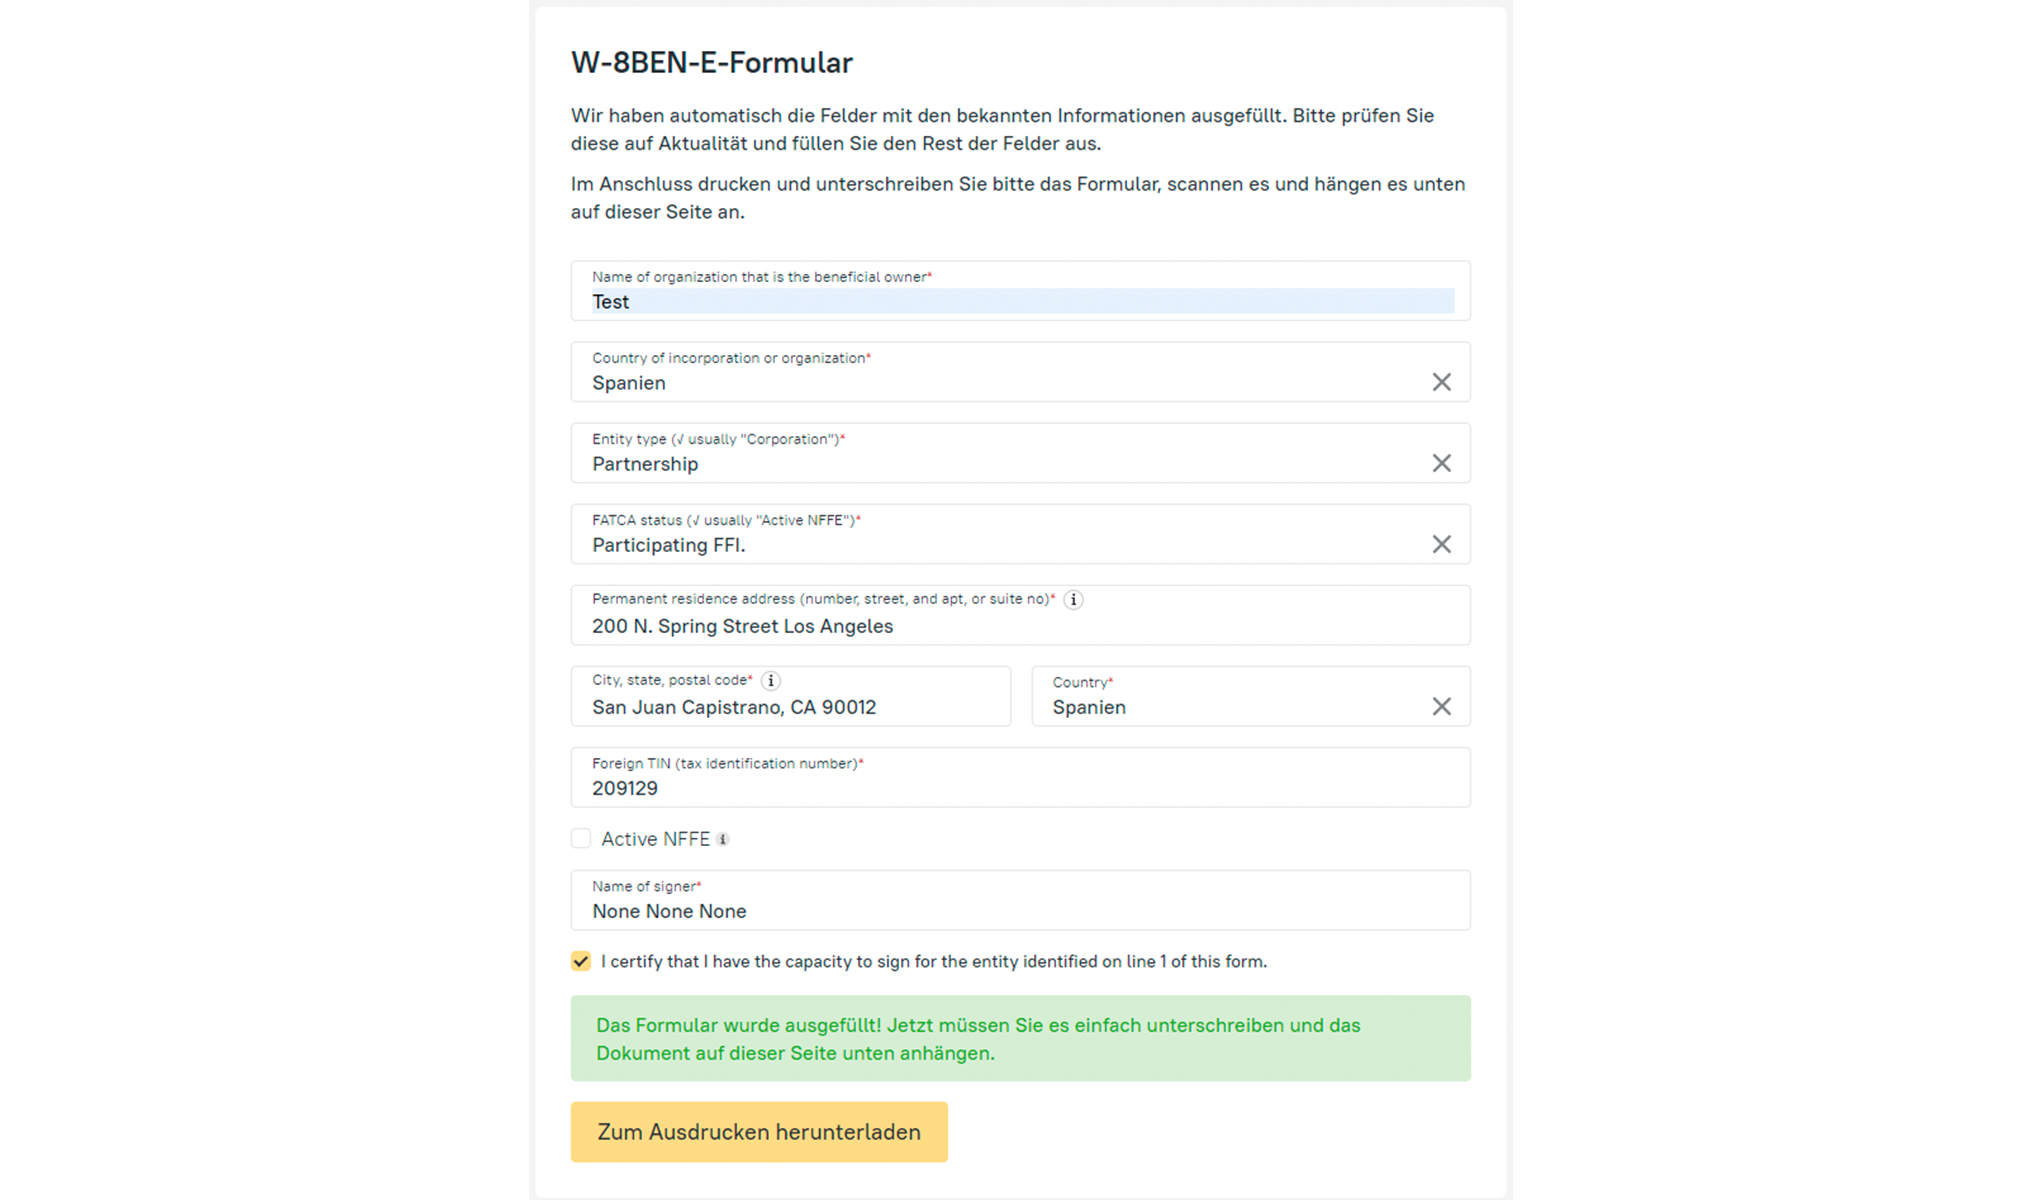Click the Permanent residence address field
Image resolution: width=2027 pixels, height=1200 pixels.
point(1020,626)
